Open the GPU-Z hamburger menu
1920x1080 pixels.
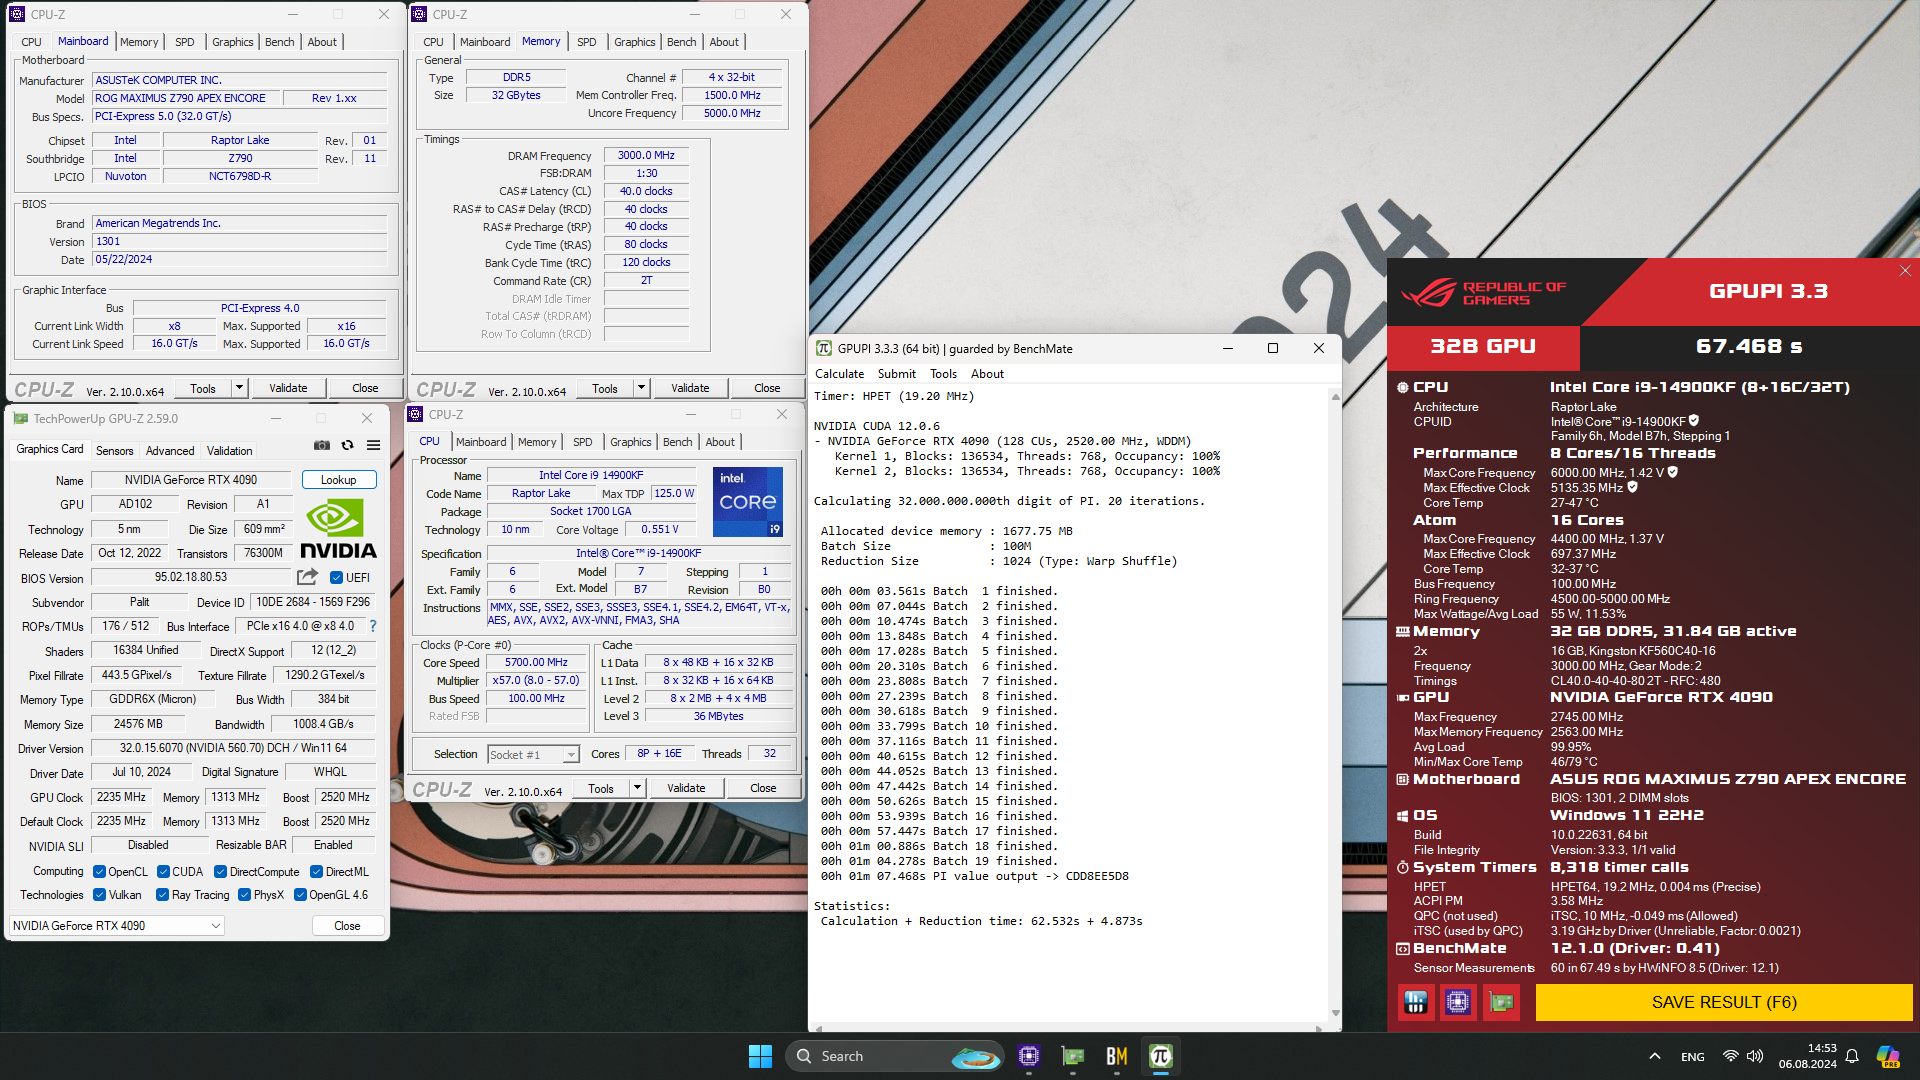coord(373,446)
